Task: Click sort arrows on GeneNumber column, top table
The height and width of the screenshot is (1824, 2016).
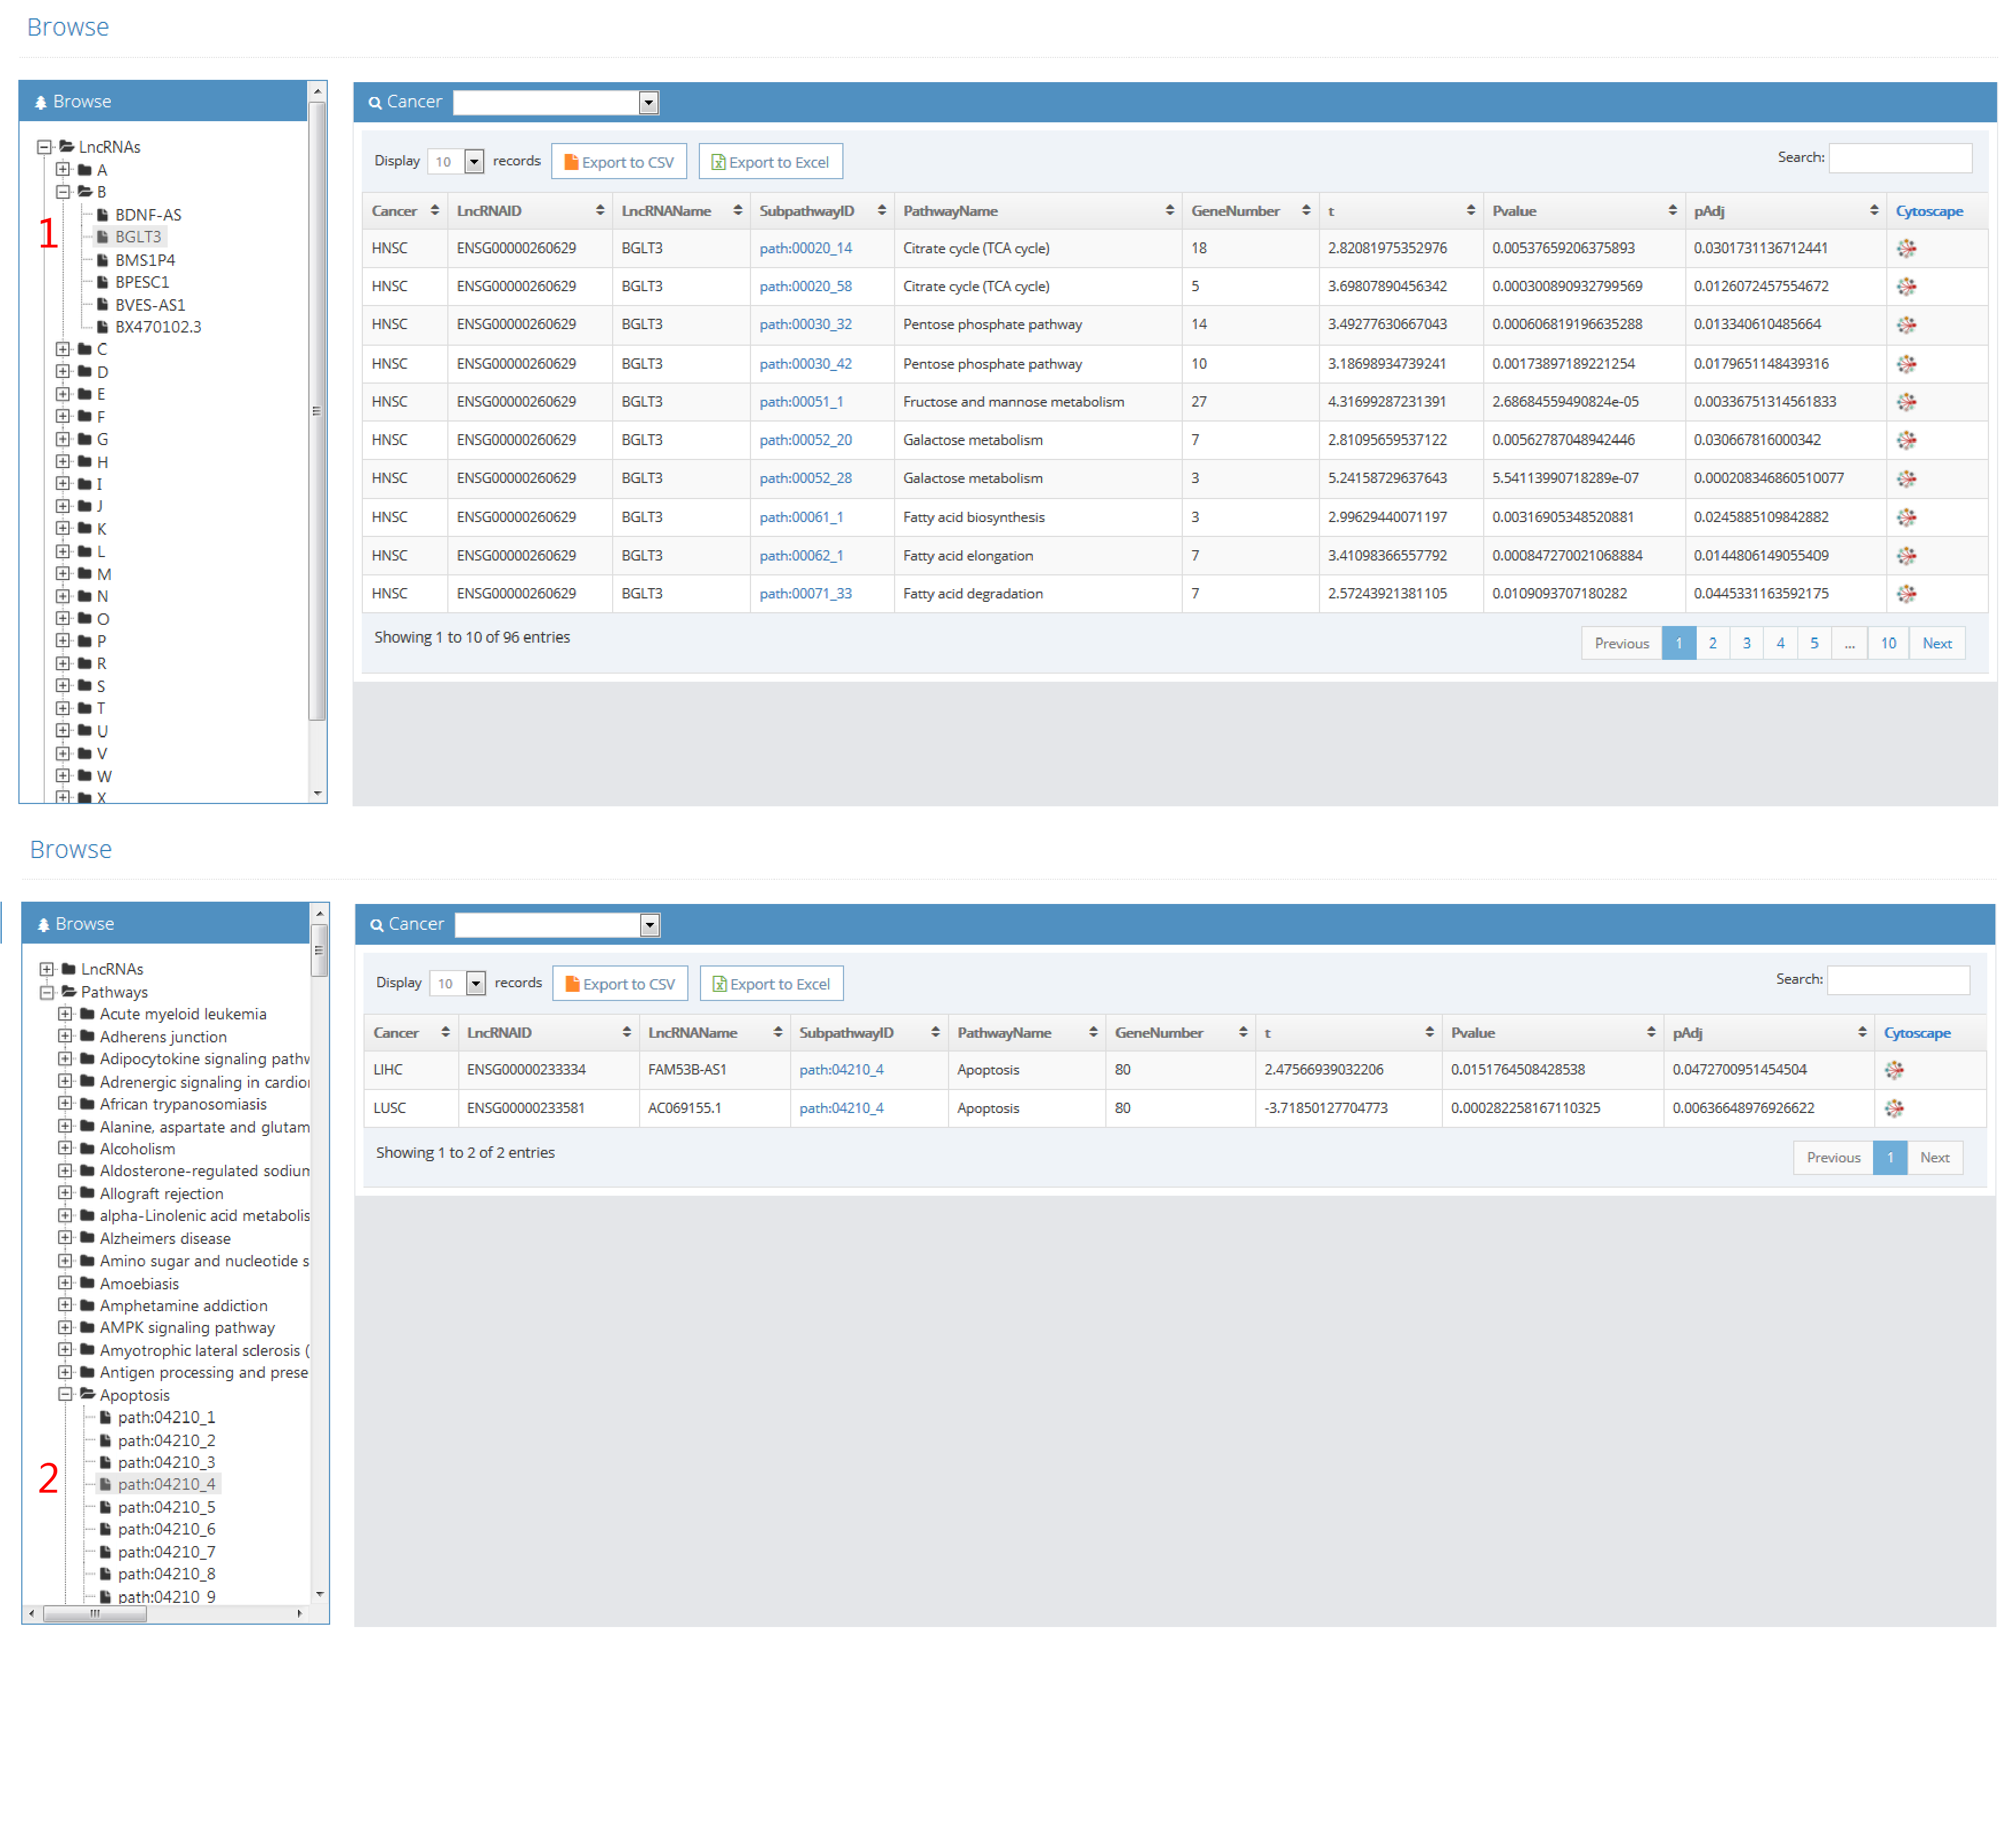Action: point(1305,210)
